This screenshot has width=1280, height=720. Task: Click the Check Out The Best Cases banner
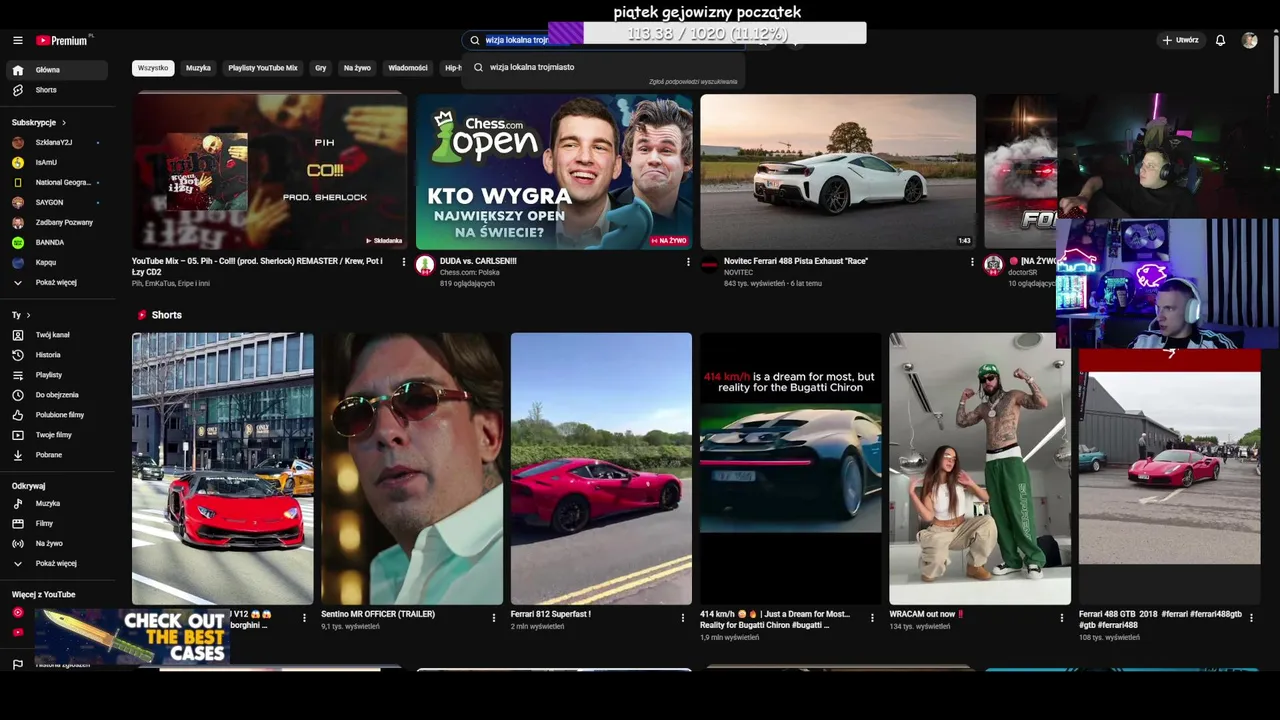pos(132,635)
